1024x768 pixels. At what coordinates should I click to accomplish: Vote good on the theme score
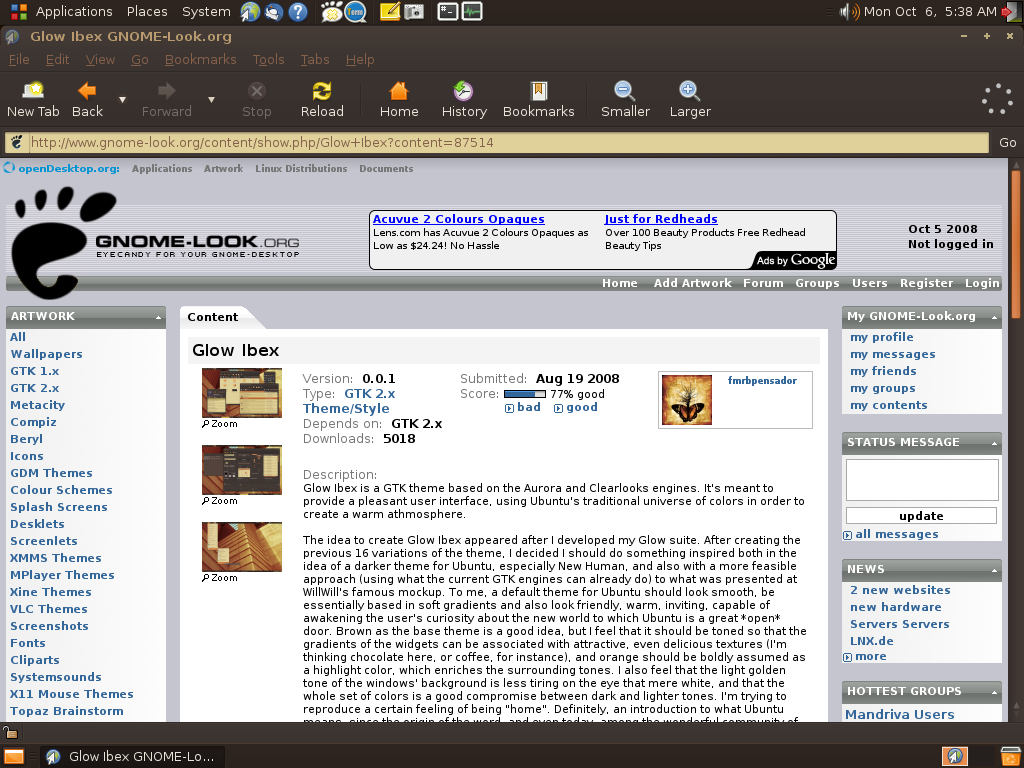click(x=576, y=408)
